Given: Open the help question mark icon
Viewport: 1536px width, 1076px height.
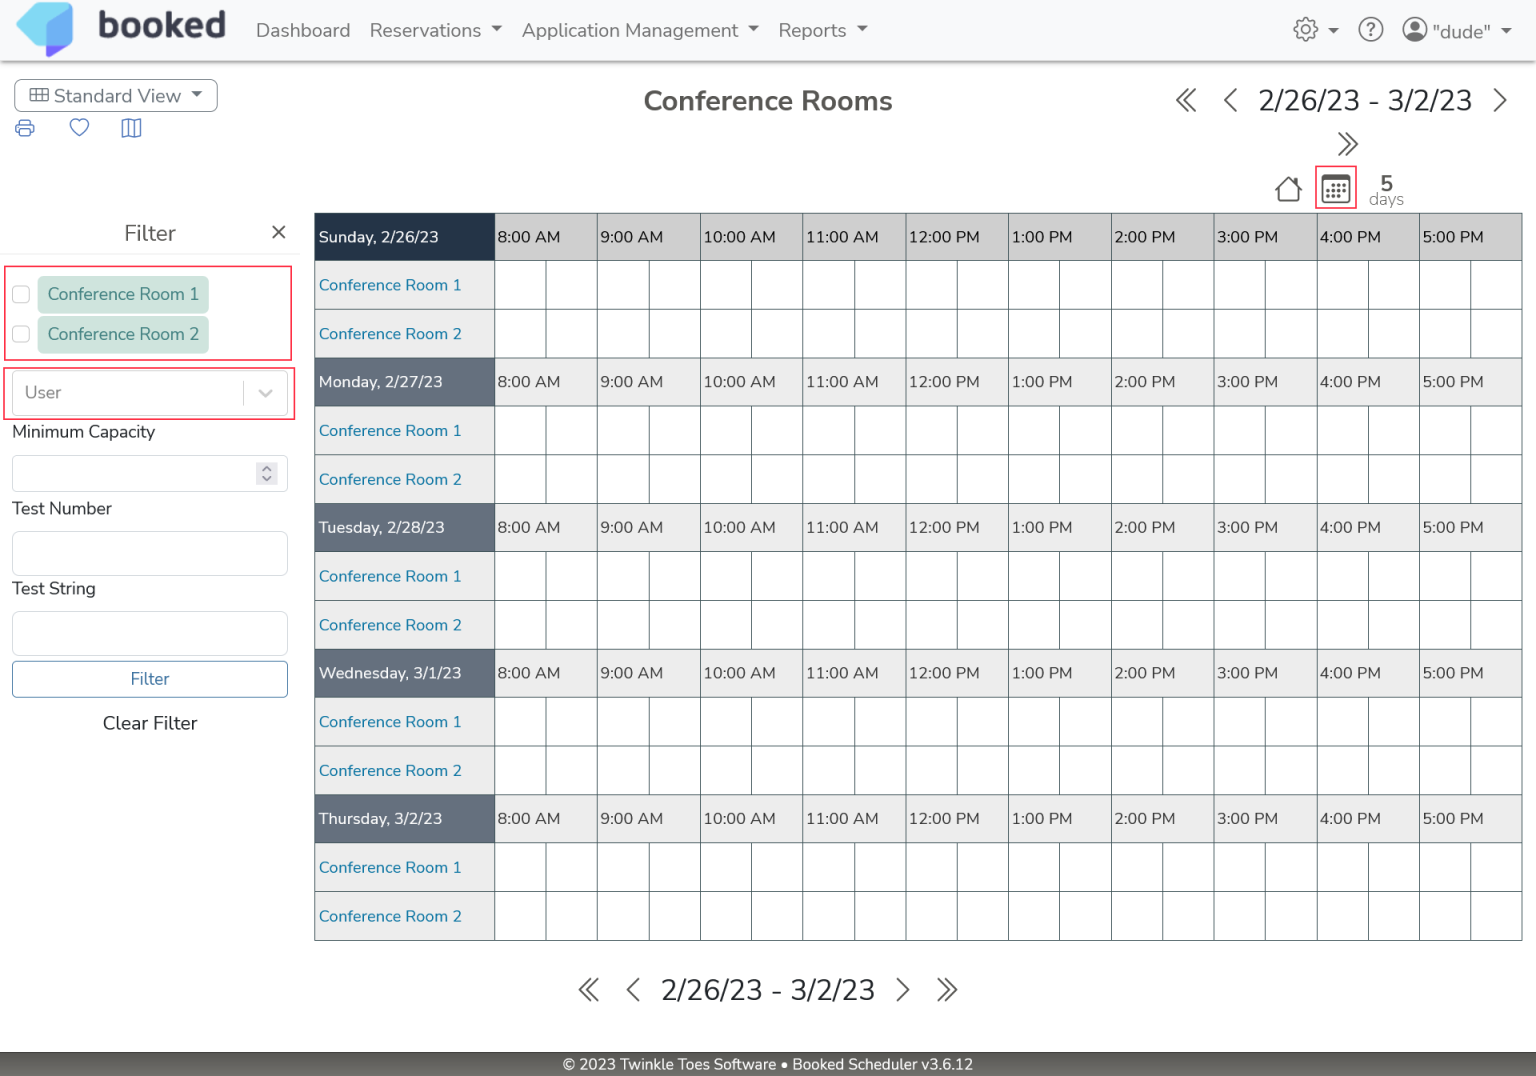Looking at the screenshot, I should (x=1370, y=30).
